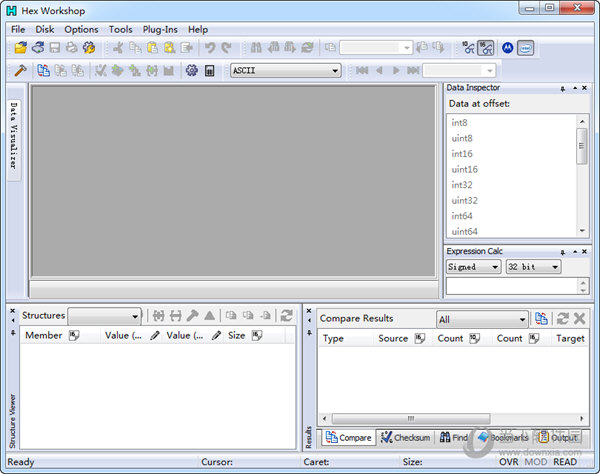
Task: Pin the Data Inspector panel
Action: 564,88
